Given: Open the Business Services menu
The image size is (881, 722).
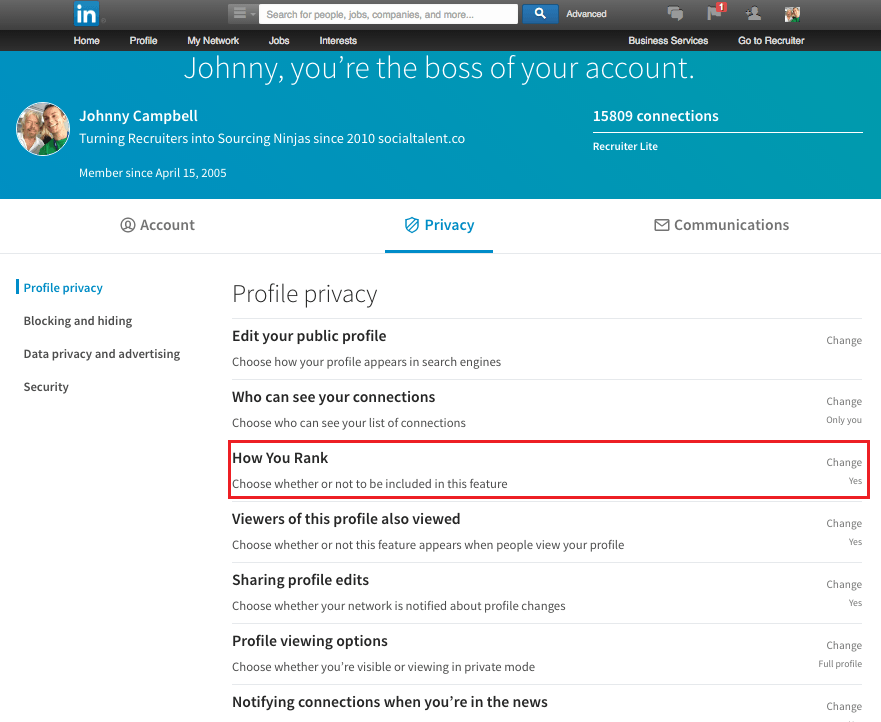Looking at the screenshot, I should tap(668, 40).
